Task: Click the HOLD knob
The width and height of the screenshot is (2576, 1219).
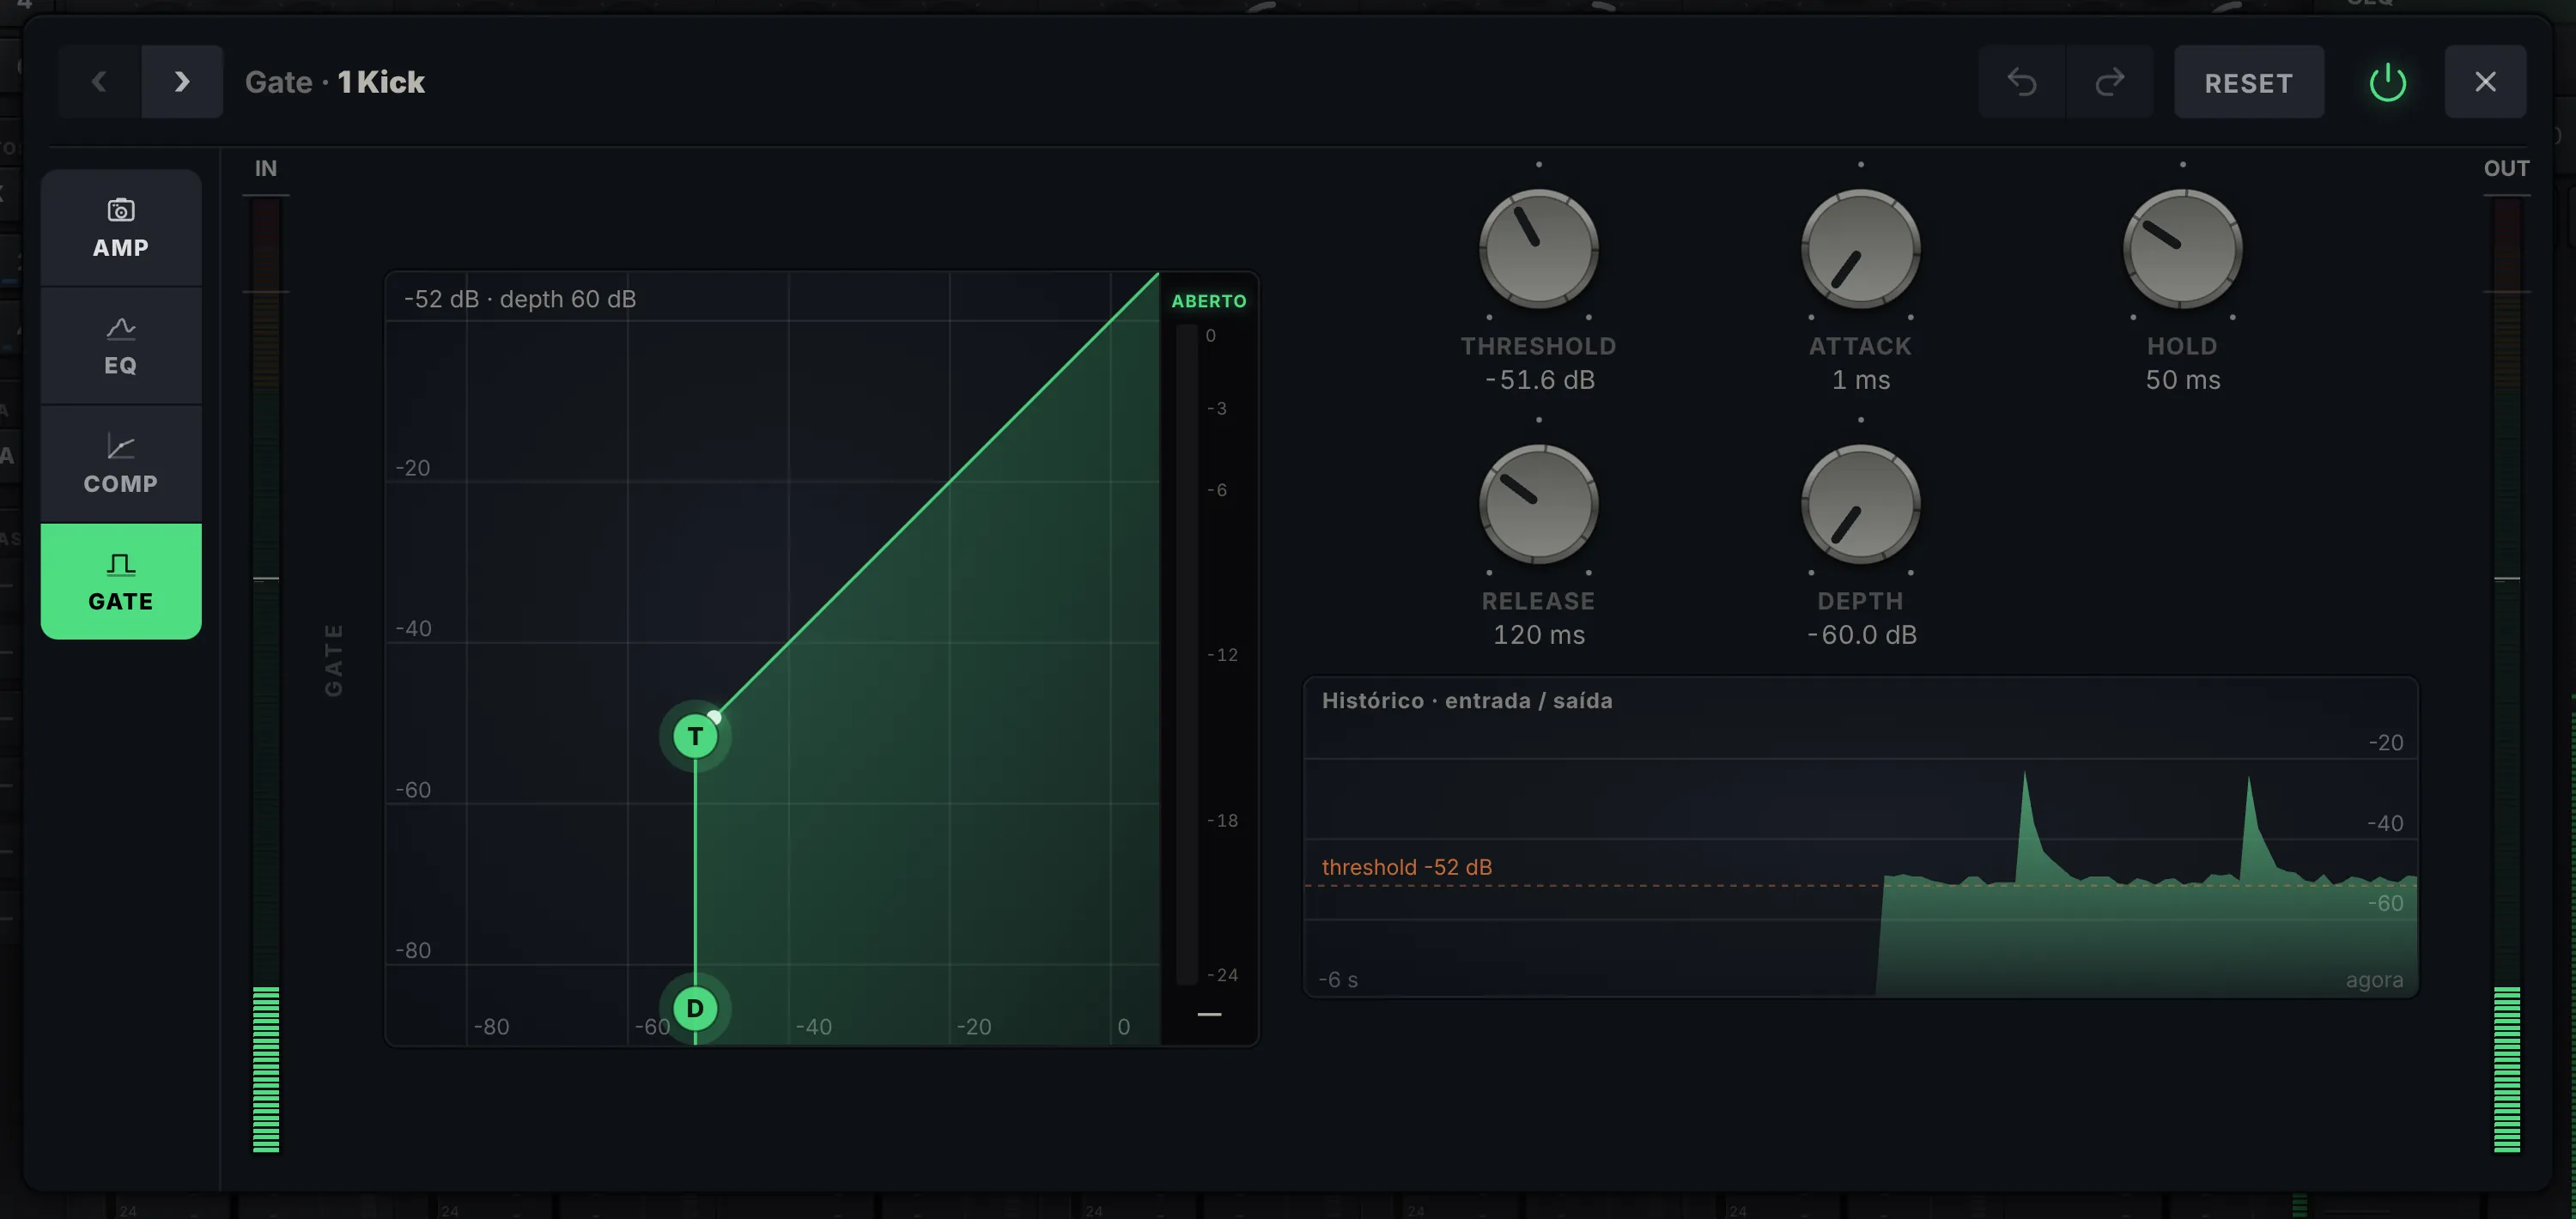Action: [2182, 249]
